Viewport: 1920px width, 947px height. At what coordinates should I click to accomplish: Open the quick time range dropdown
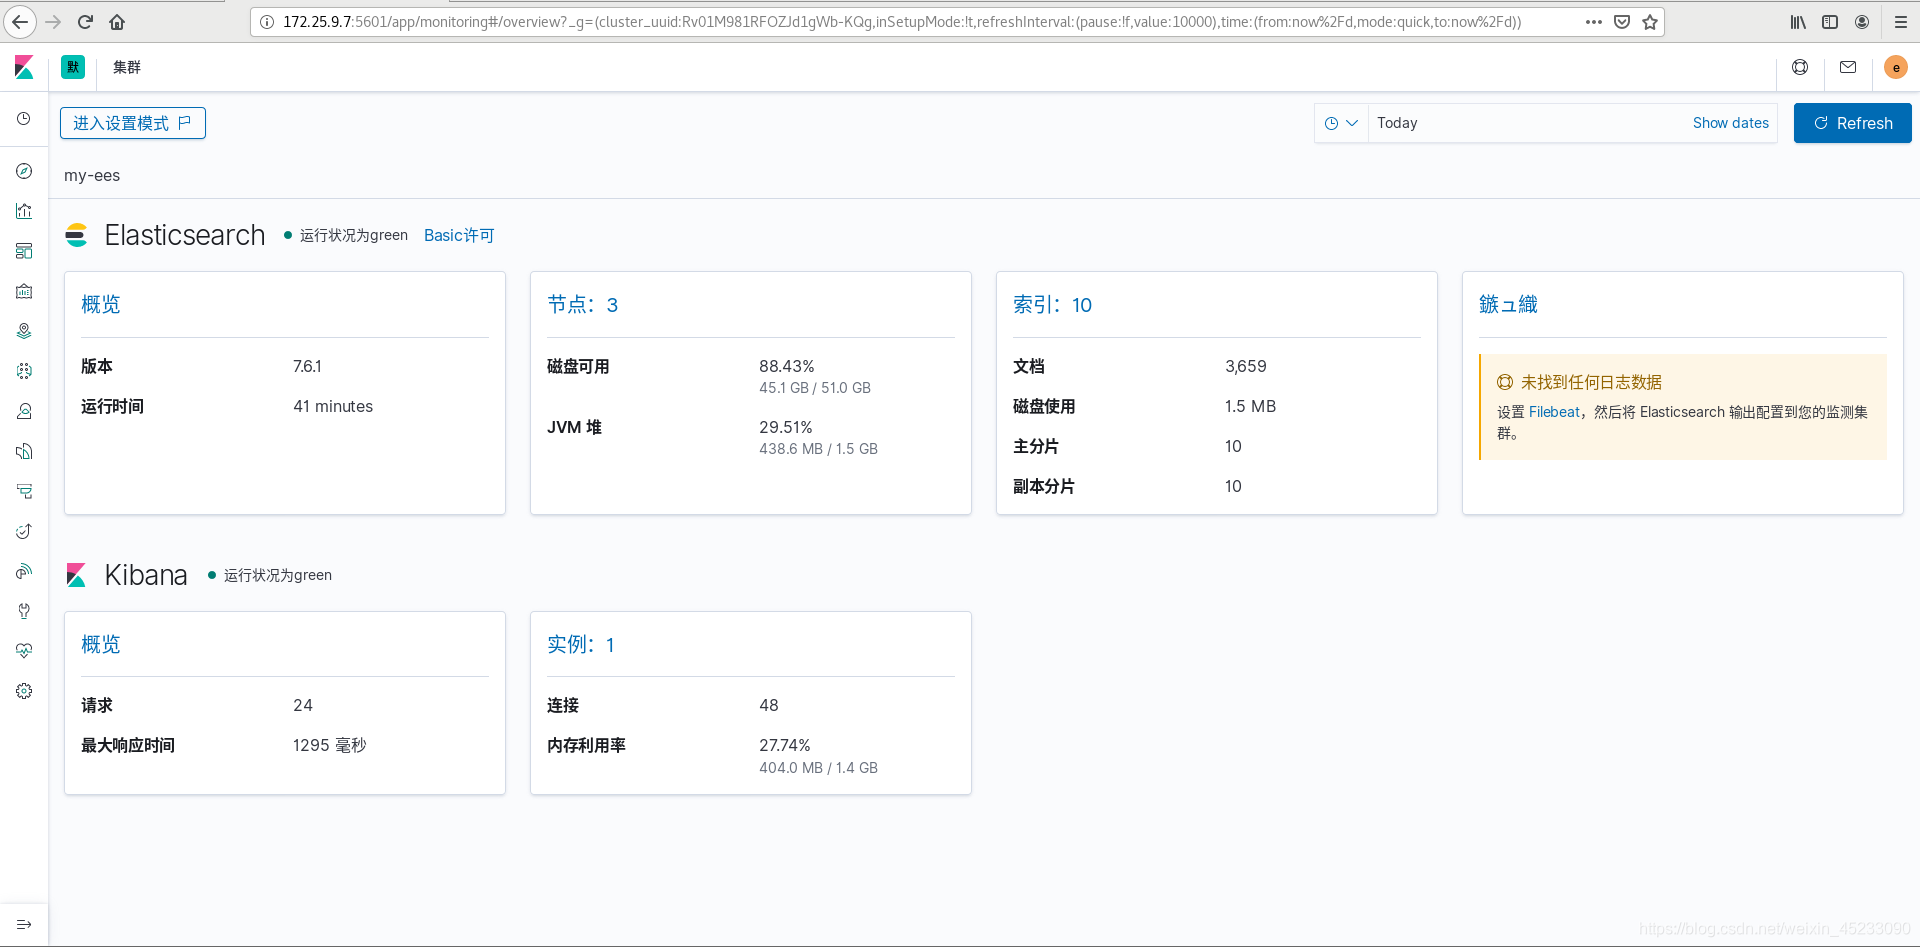(x=1341, y=123)
